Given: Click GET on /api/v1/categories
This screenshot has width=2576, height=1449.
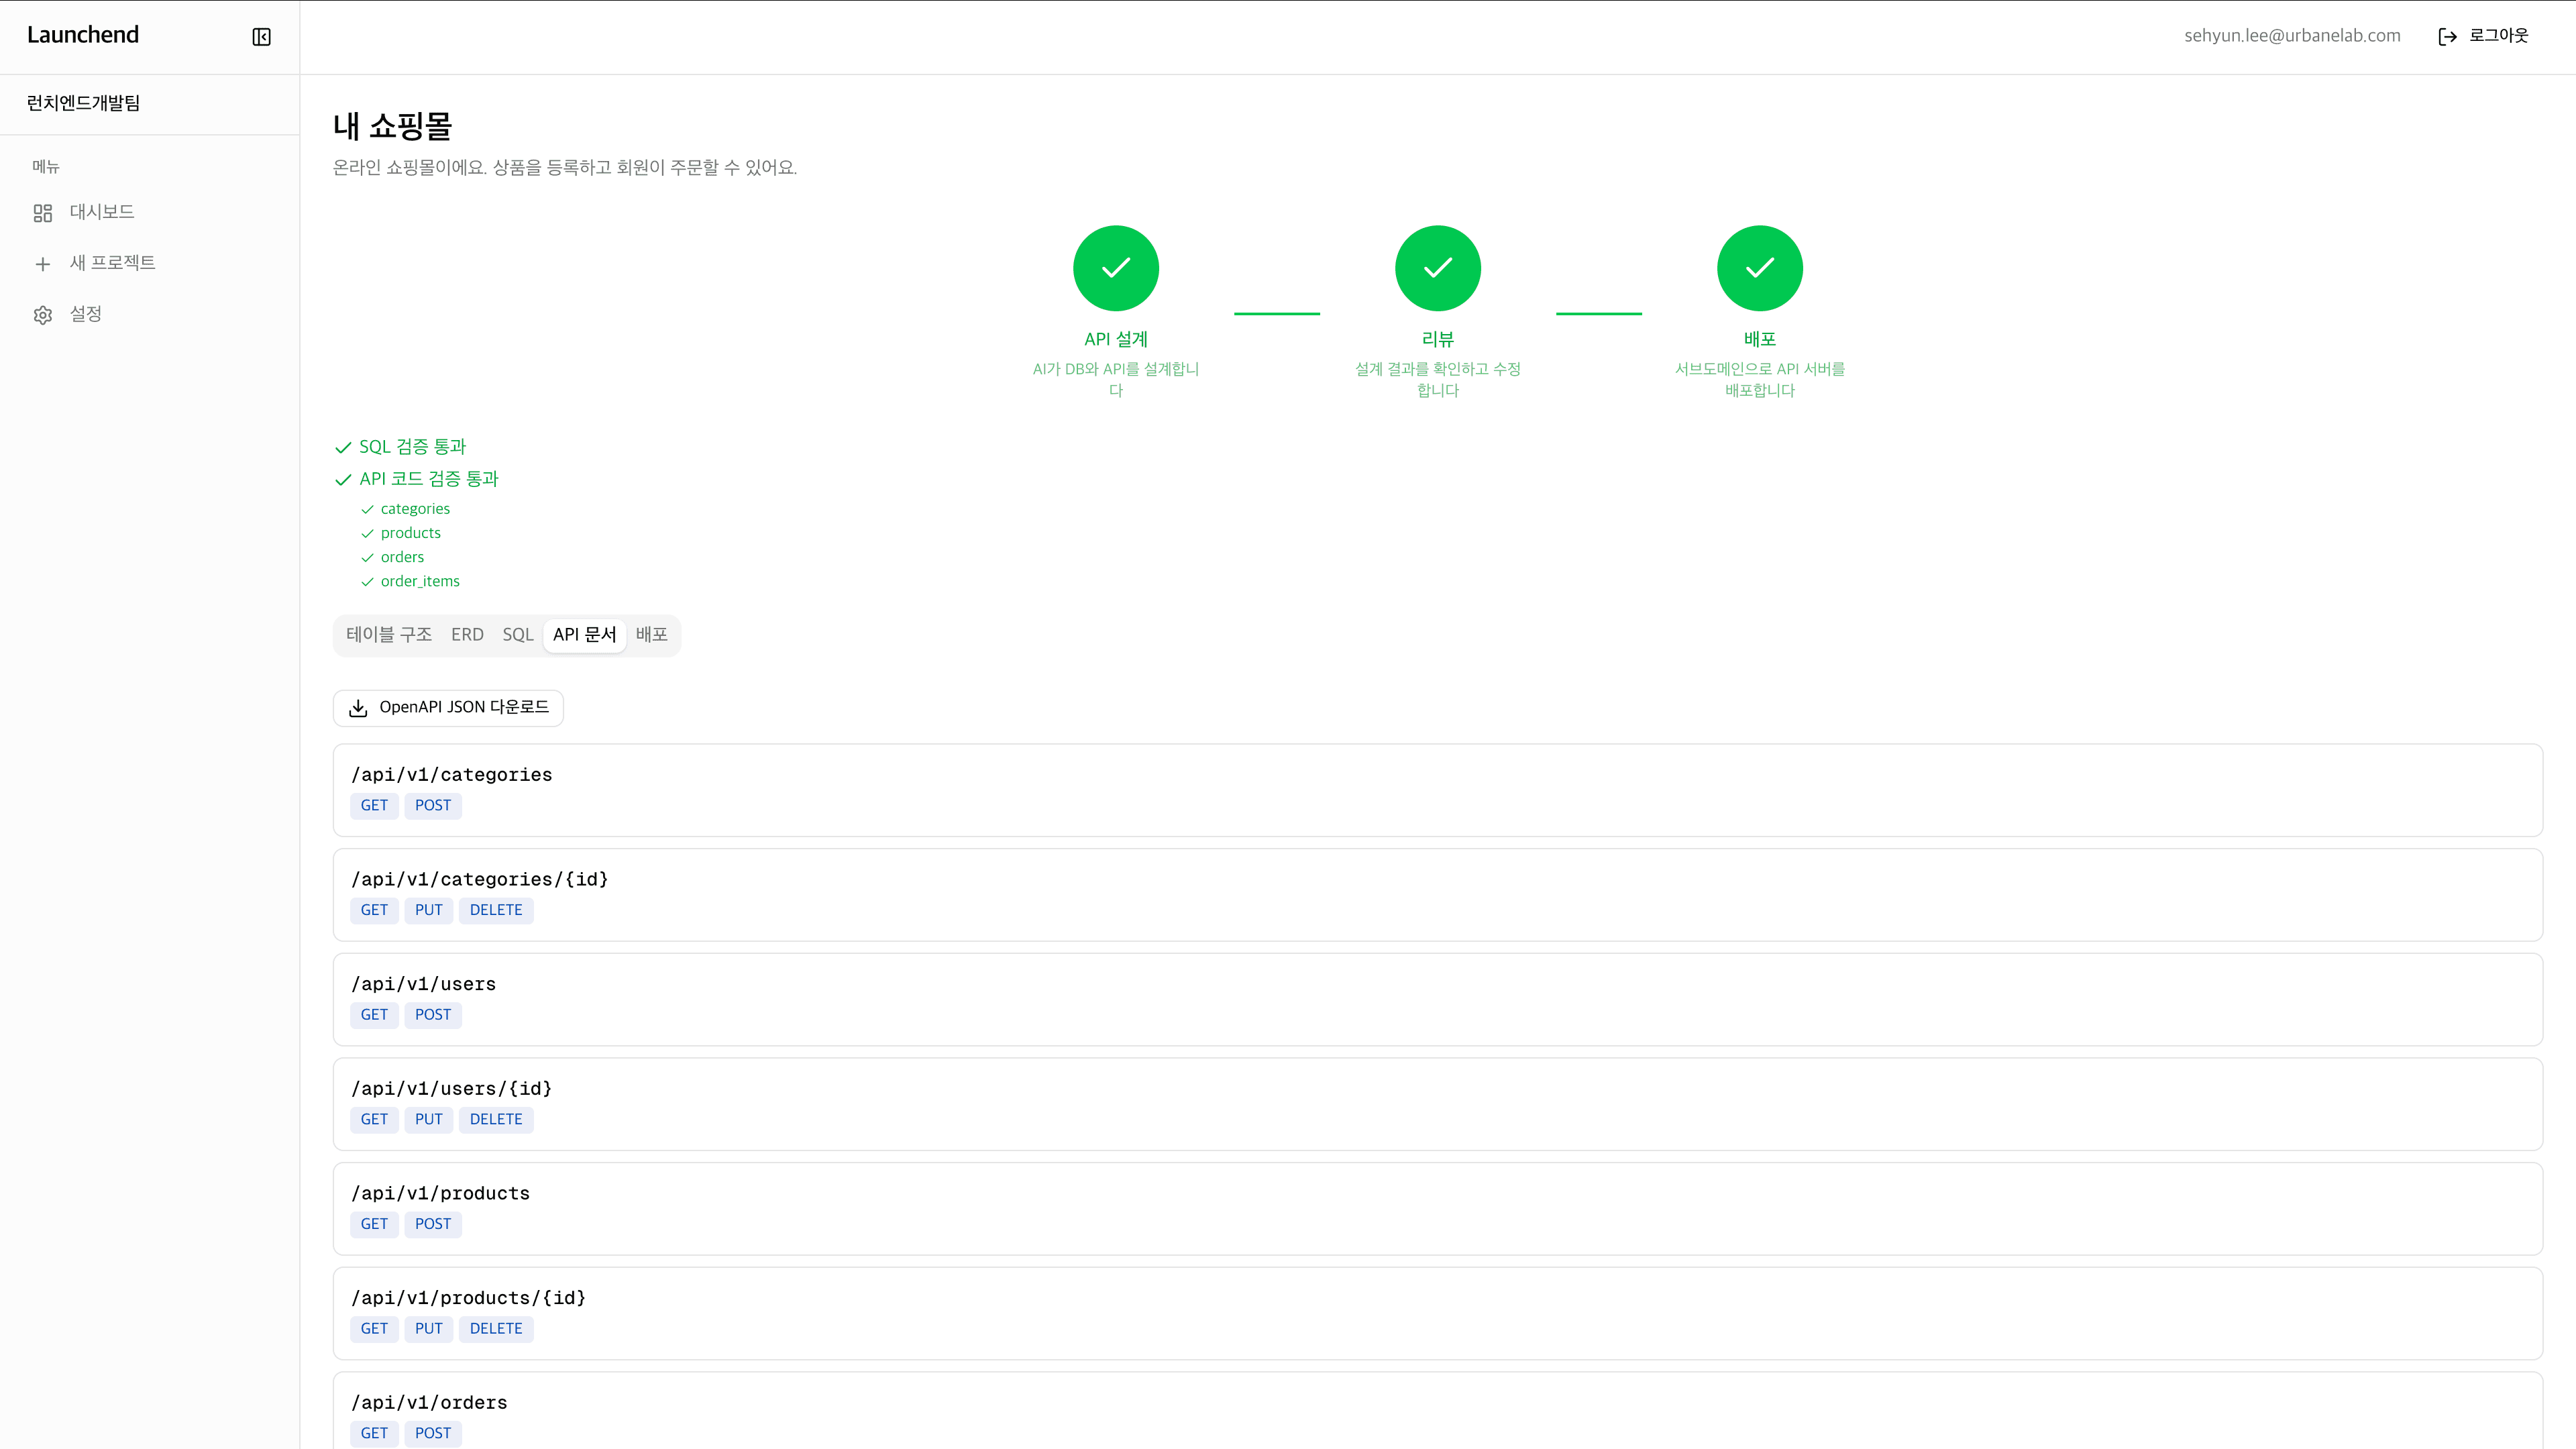Looking at the screenshot, I should tap(374, 806).
